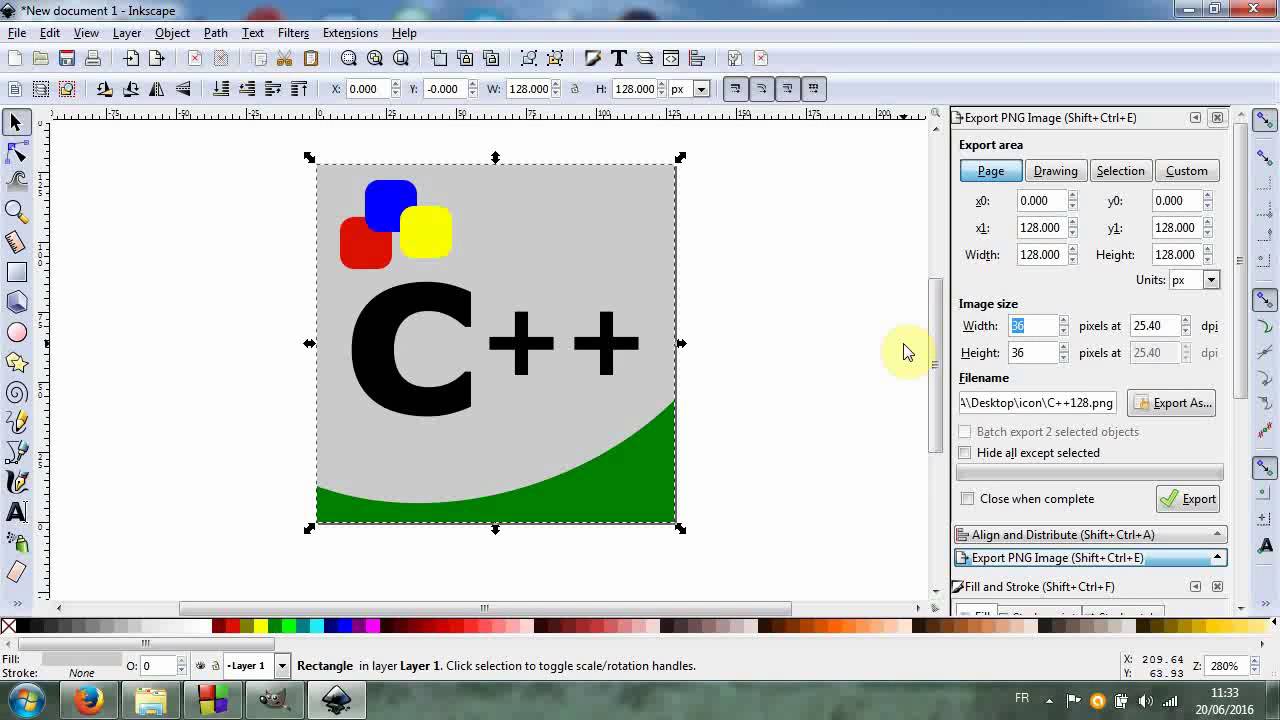Launch GIMP from the taskbar

tap(275, 700)
